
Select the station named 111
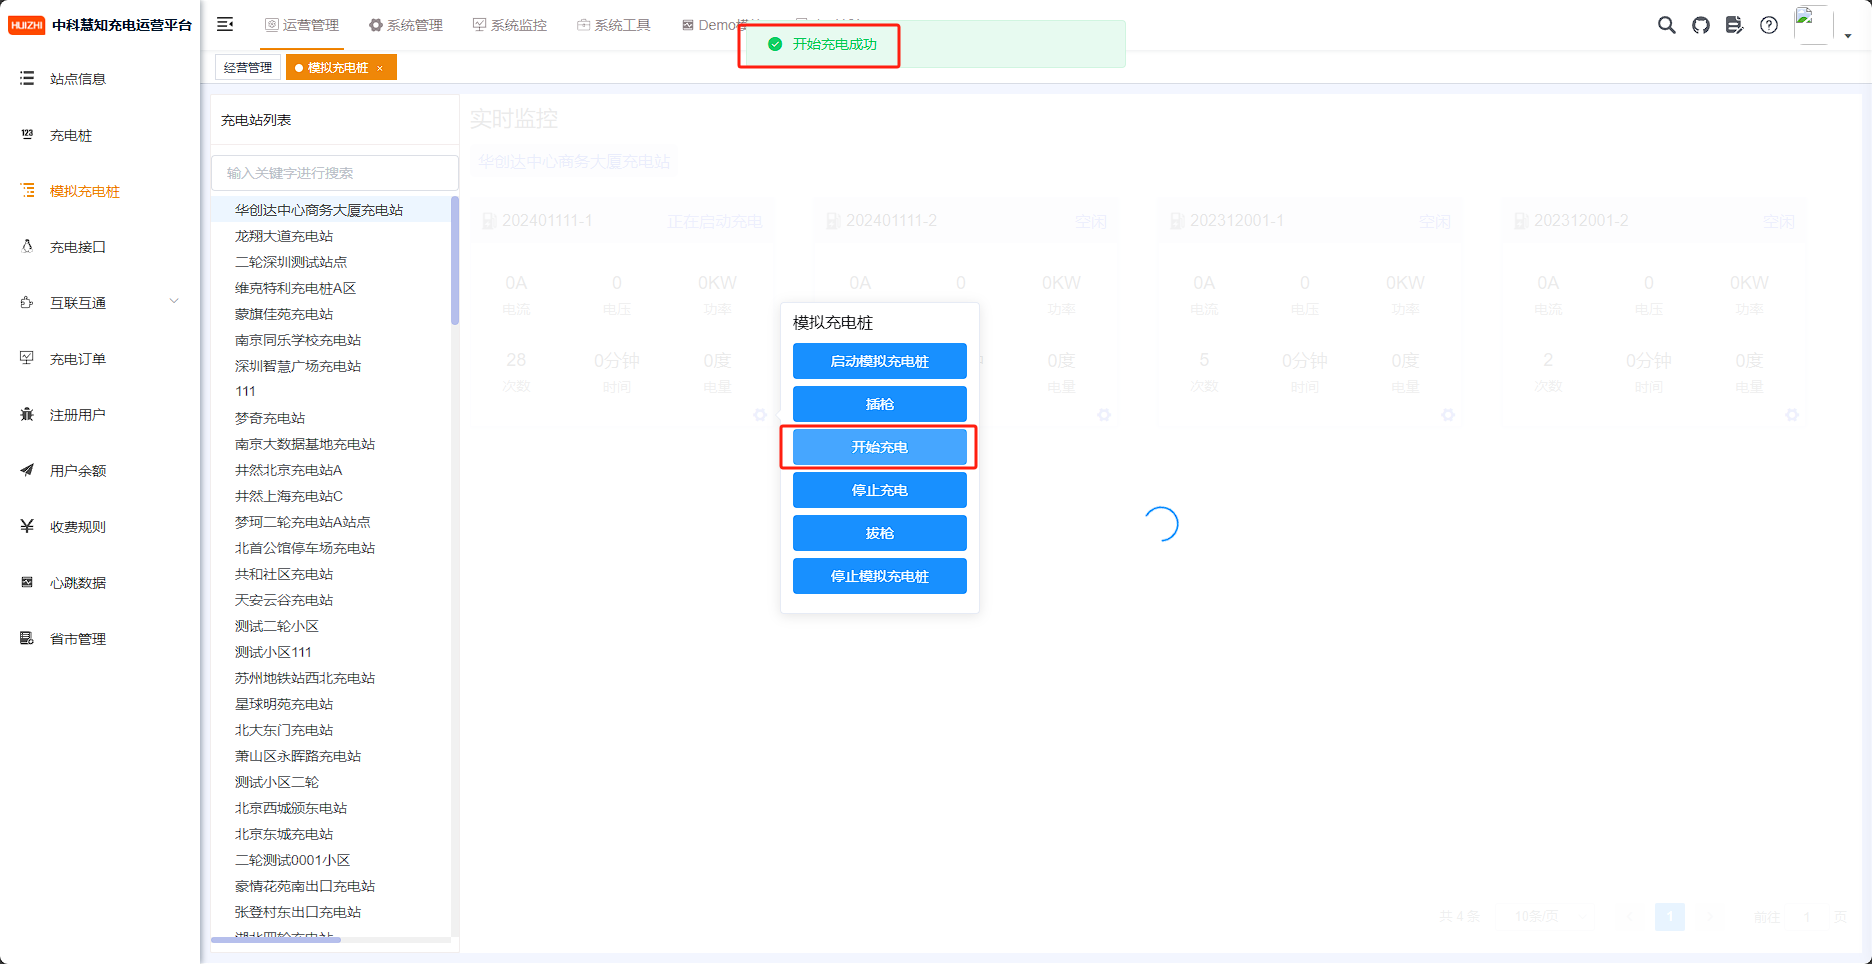point(245,391)
